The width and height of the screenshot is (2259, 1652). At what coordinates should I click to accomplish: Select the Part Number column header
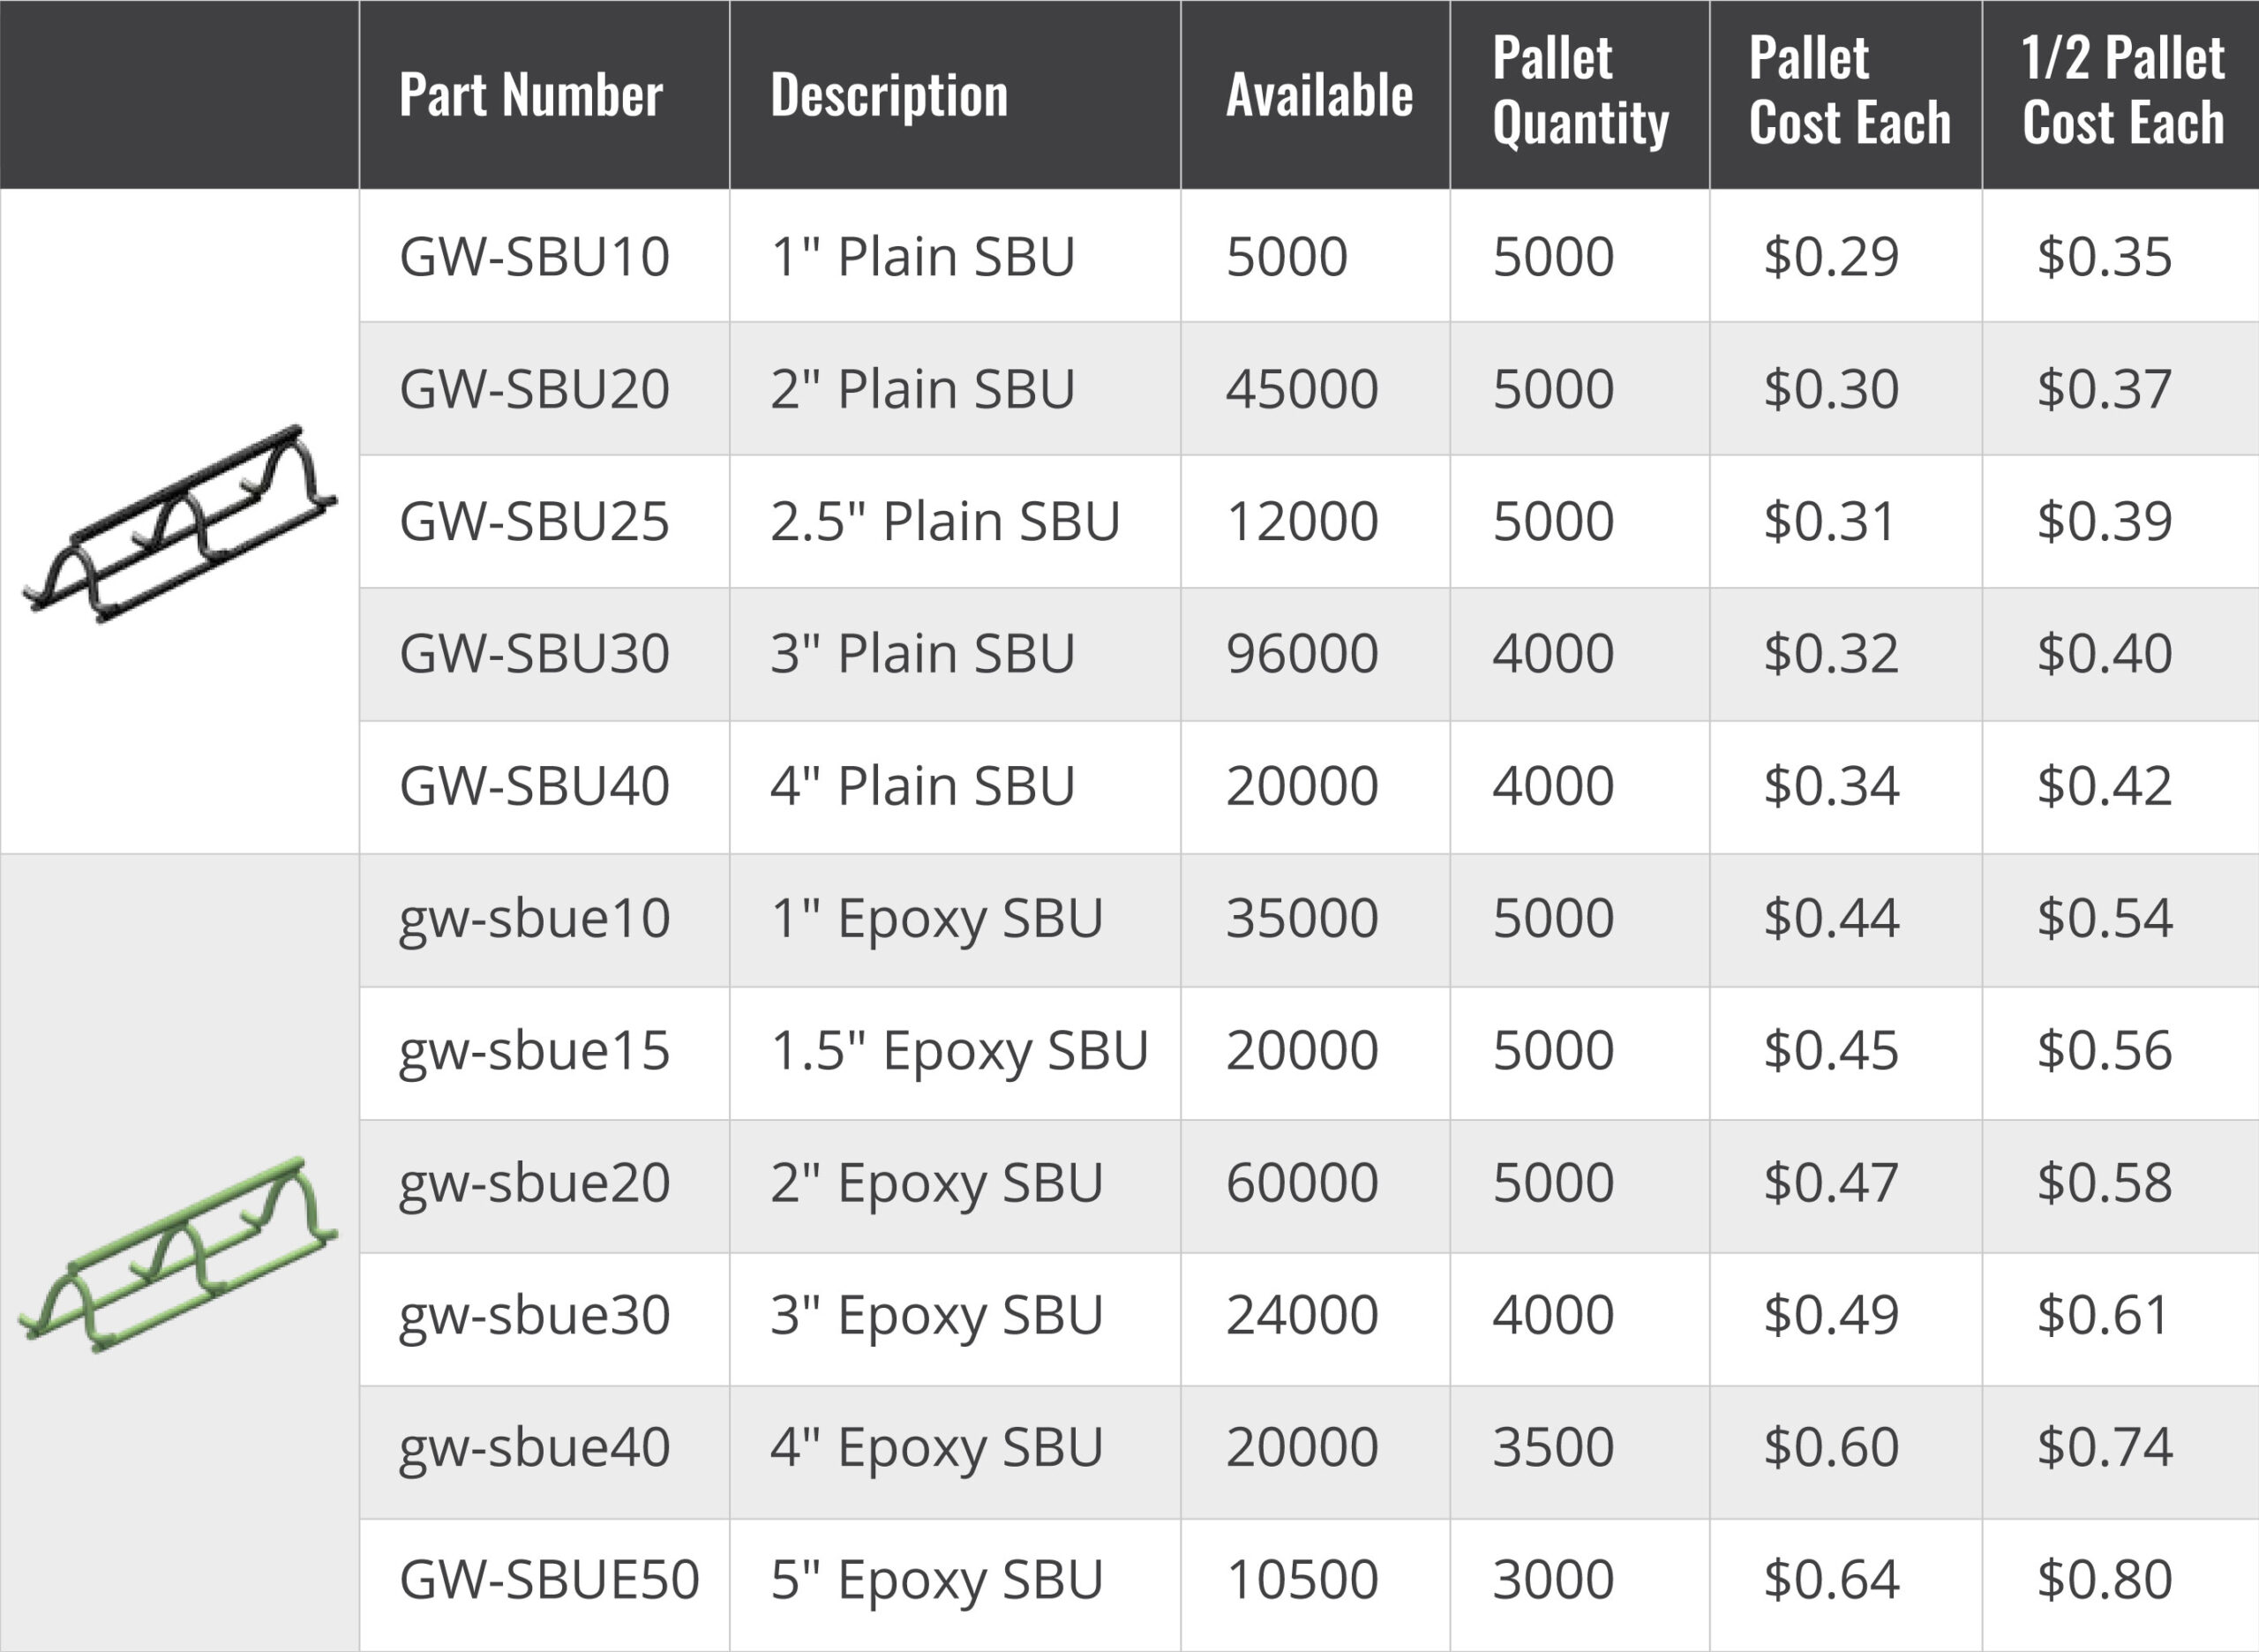530,95
